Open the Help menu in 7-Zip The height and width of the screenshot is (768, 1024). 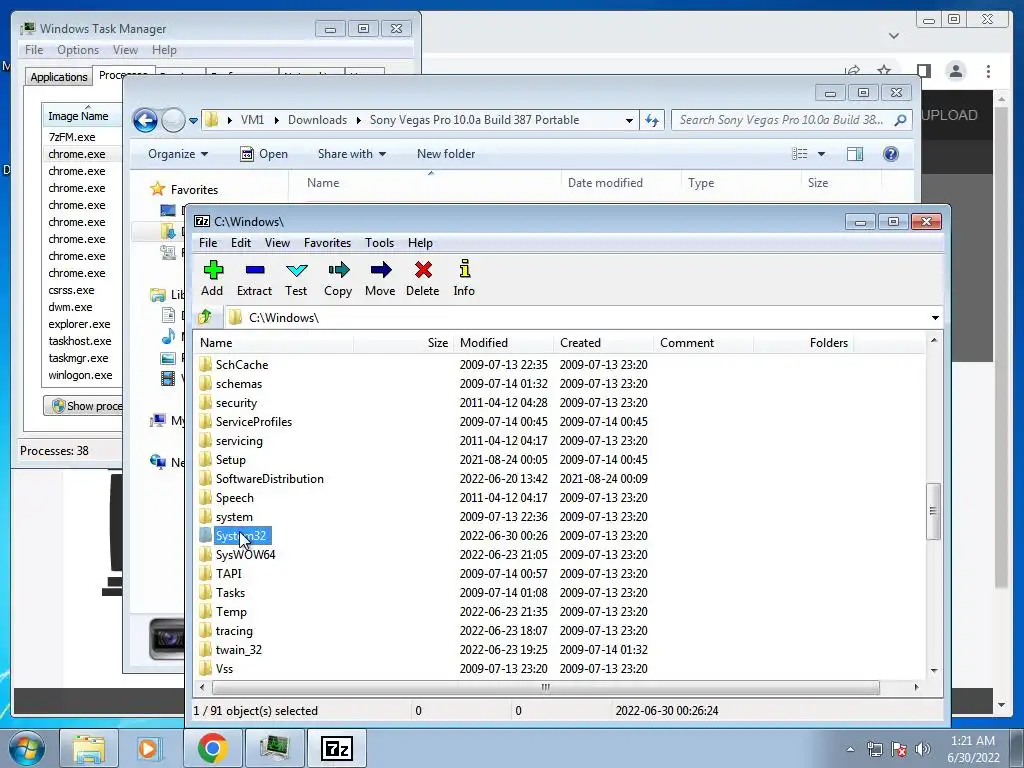click(420, 243)
